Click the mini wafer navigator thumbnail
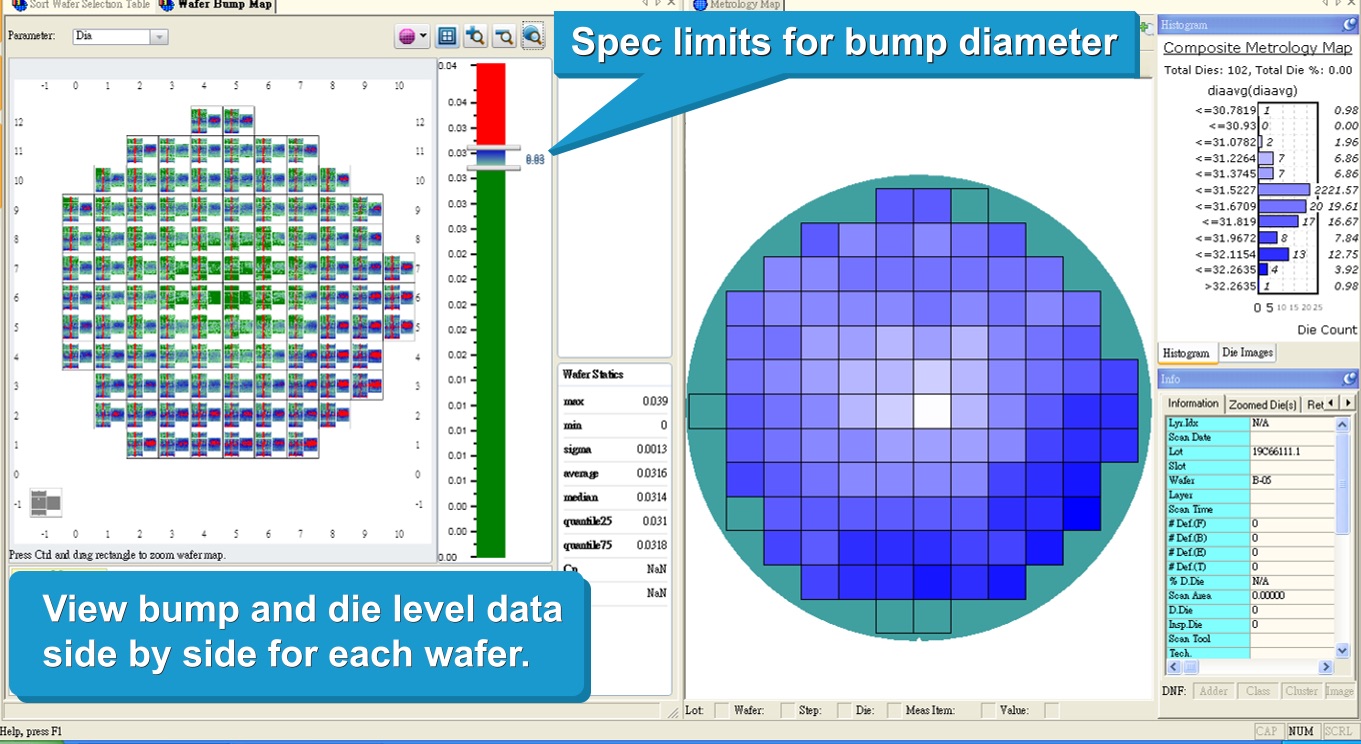The height and width of the screenshot is (744, 1361). tap(45, 502)
